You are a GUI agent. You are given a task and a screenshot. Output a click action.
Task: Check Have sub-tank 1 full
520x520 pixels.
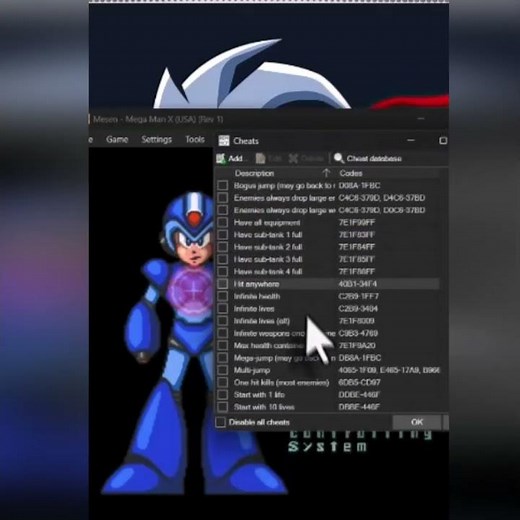coord(223,235)
